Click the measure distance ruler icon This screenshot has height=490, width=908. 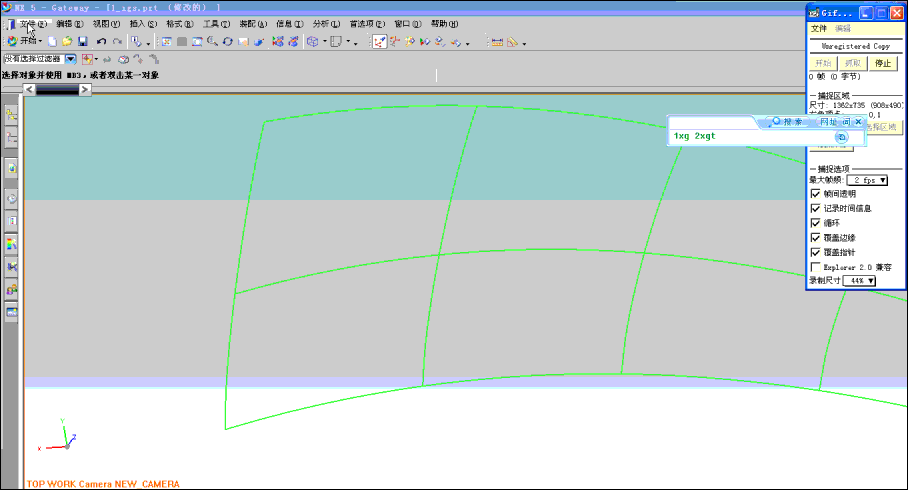[x=497, y=42]
